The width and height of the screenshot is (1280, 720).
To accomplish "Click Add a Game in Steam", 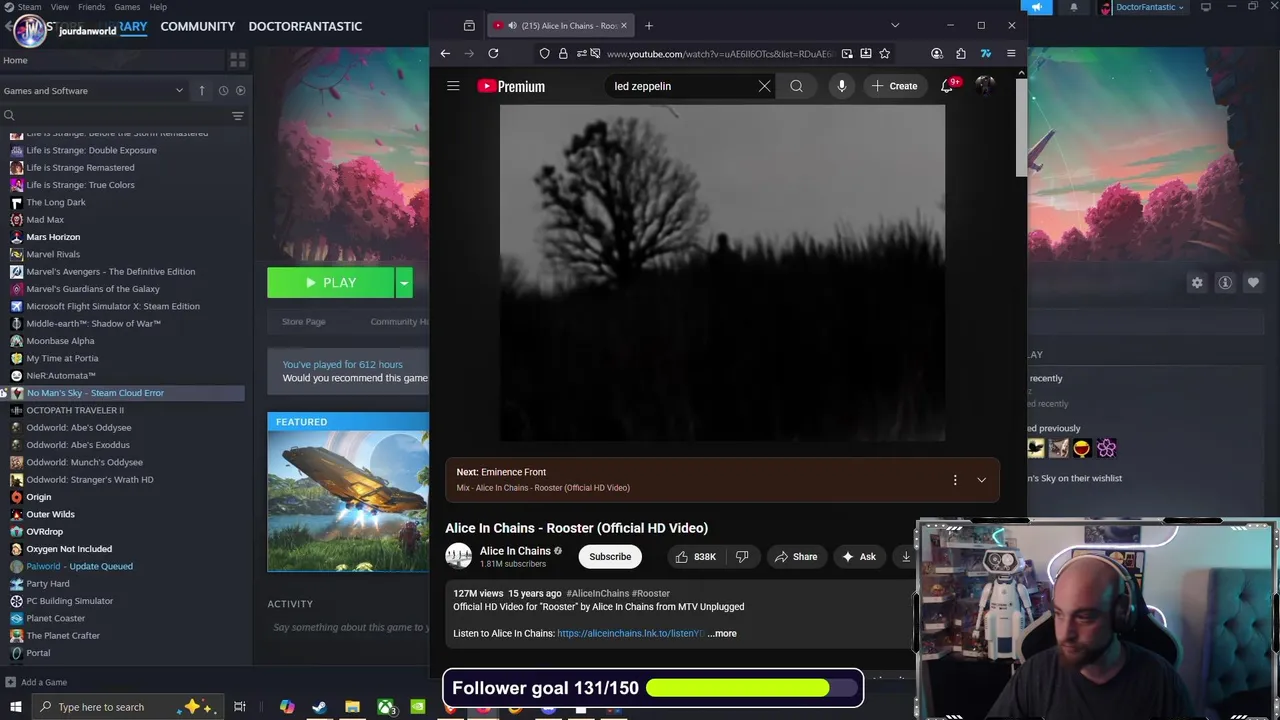I will 36,682.
